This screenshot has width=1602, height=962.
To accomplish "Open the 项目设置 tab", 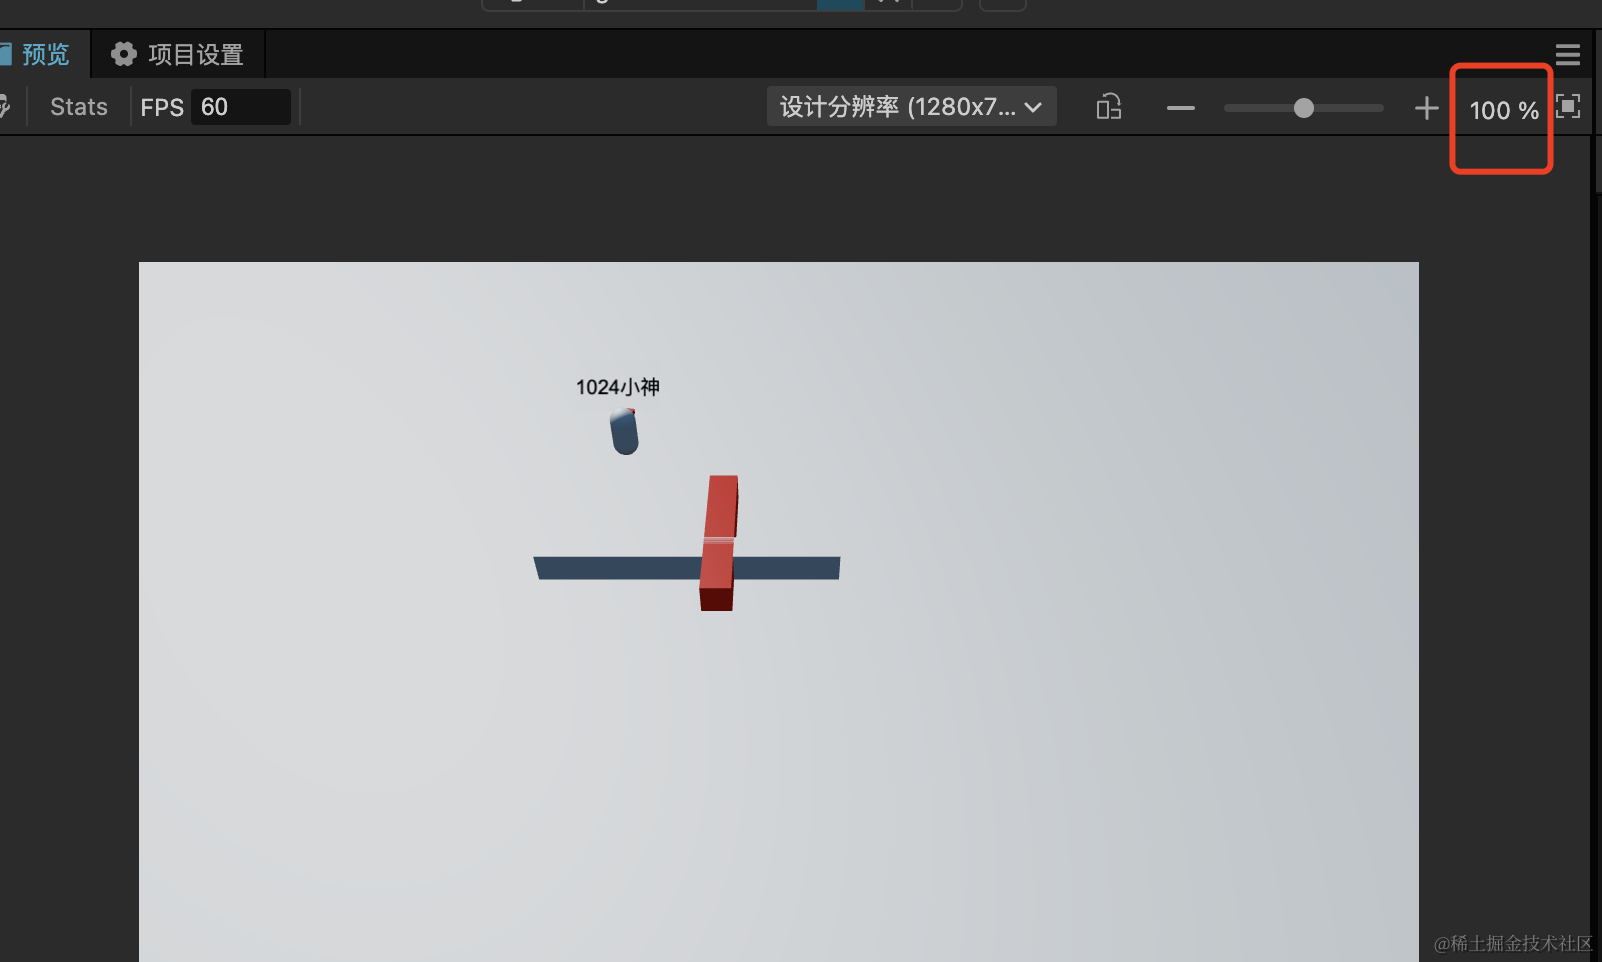I will point(178,54).
